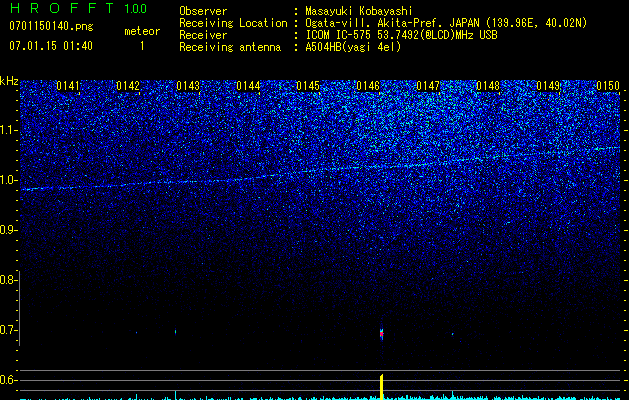Click the 0146 time marker
Screen dimensions: 629x400
368,86
